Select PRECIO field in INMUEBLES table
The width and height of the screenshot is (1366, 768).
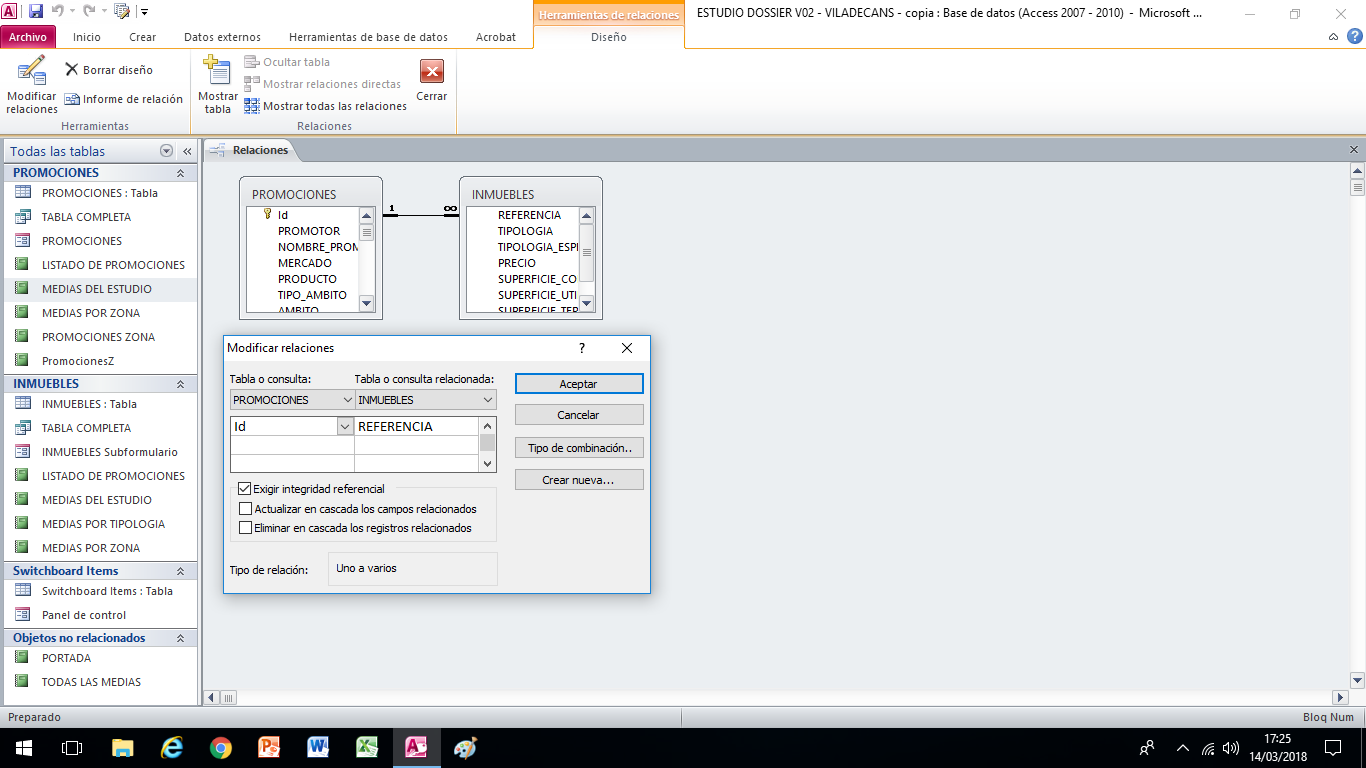pos(517,263)
